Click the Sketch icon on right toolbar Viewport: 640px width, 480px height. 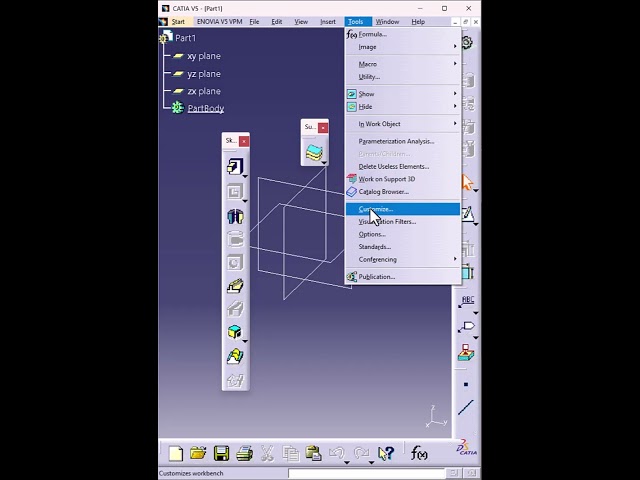coord(468,215)
